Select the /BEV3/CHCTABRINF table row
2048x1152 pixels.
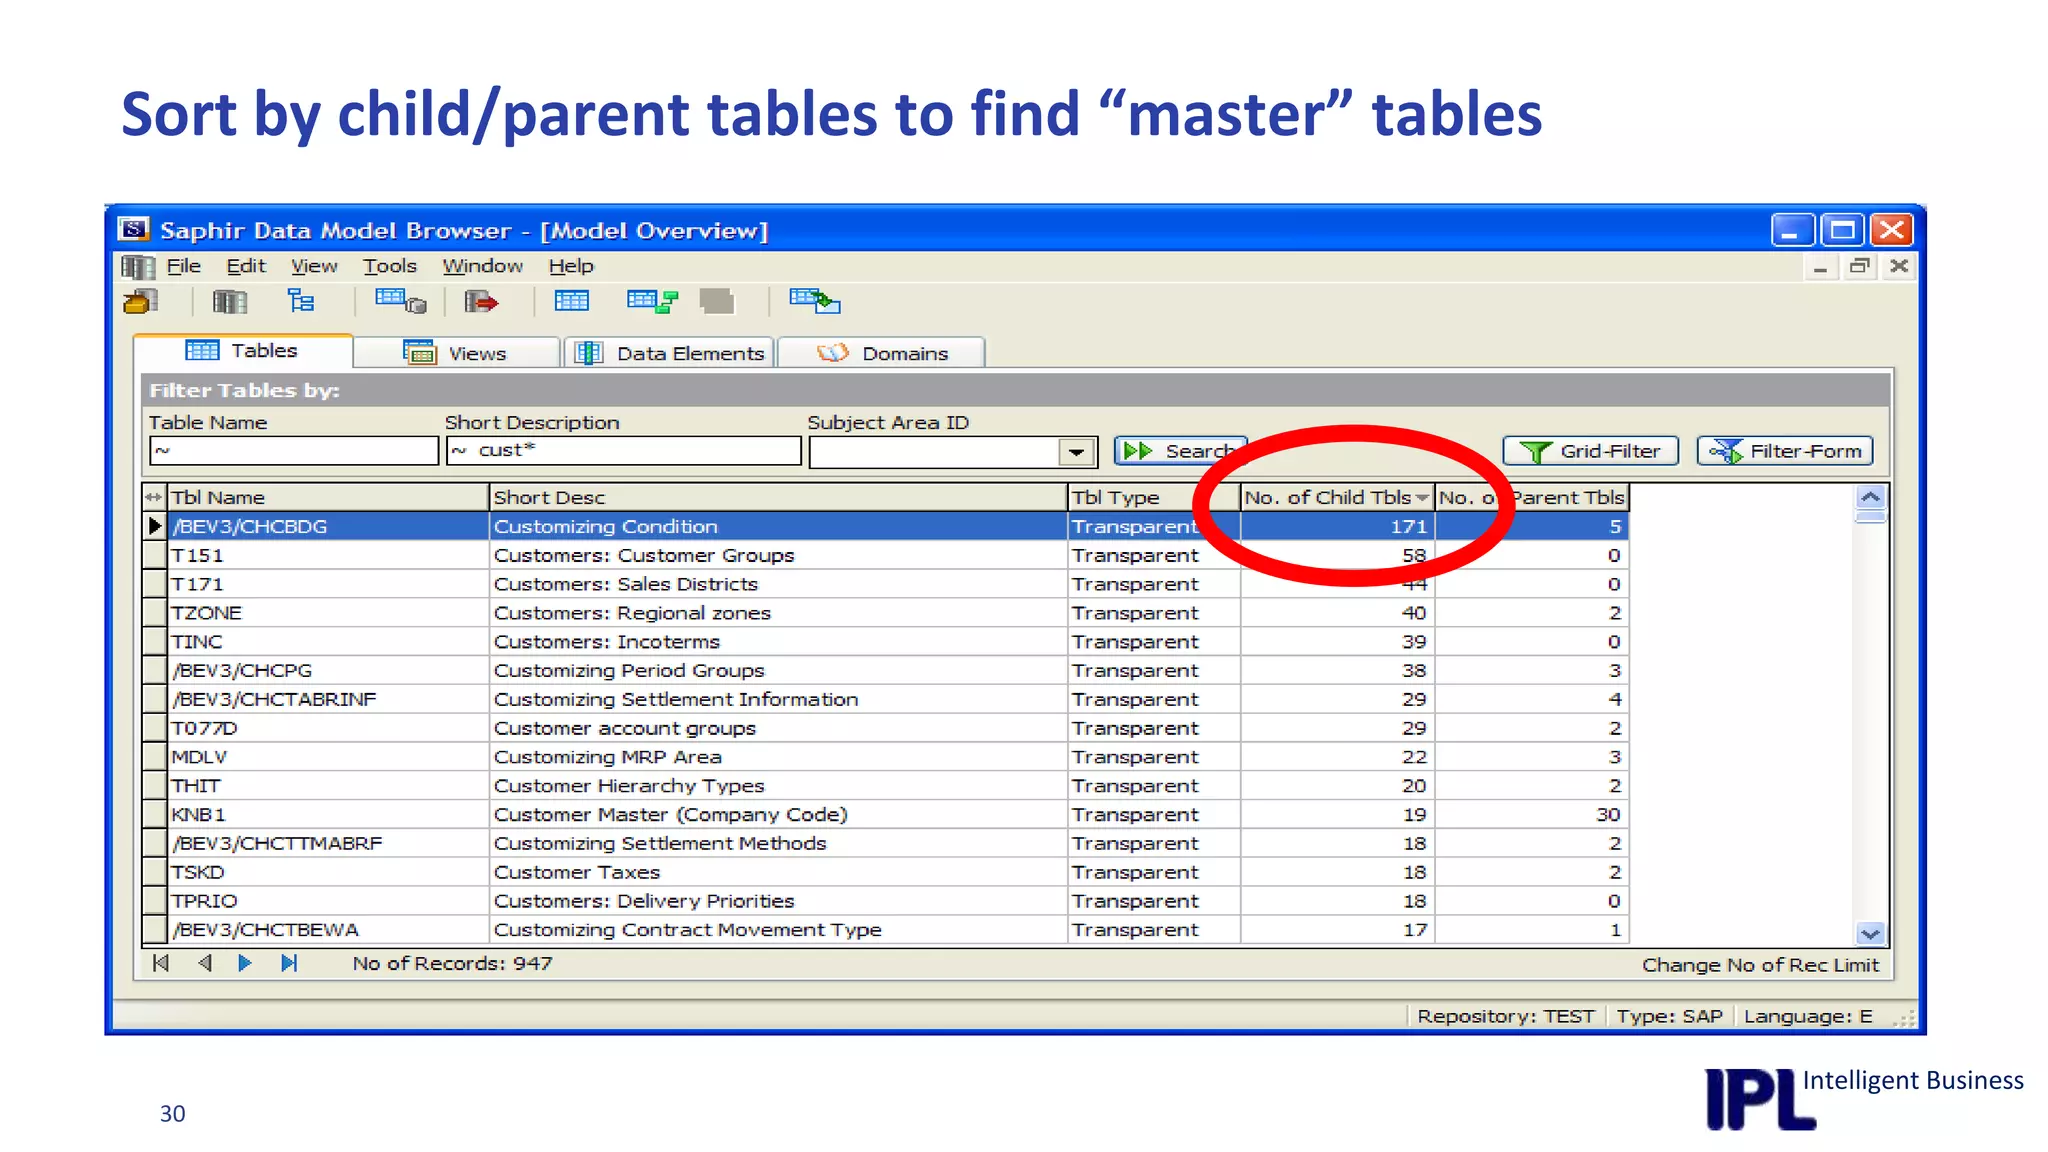pos(886,699)
